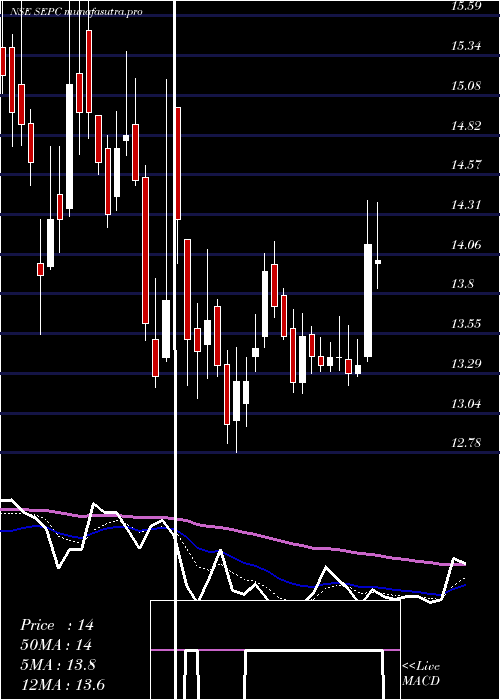The width and height of the screenshot is (500, 700).
Task: Click the 12.78 price axis label
Action: click(x=467, y=443)
